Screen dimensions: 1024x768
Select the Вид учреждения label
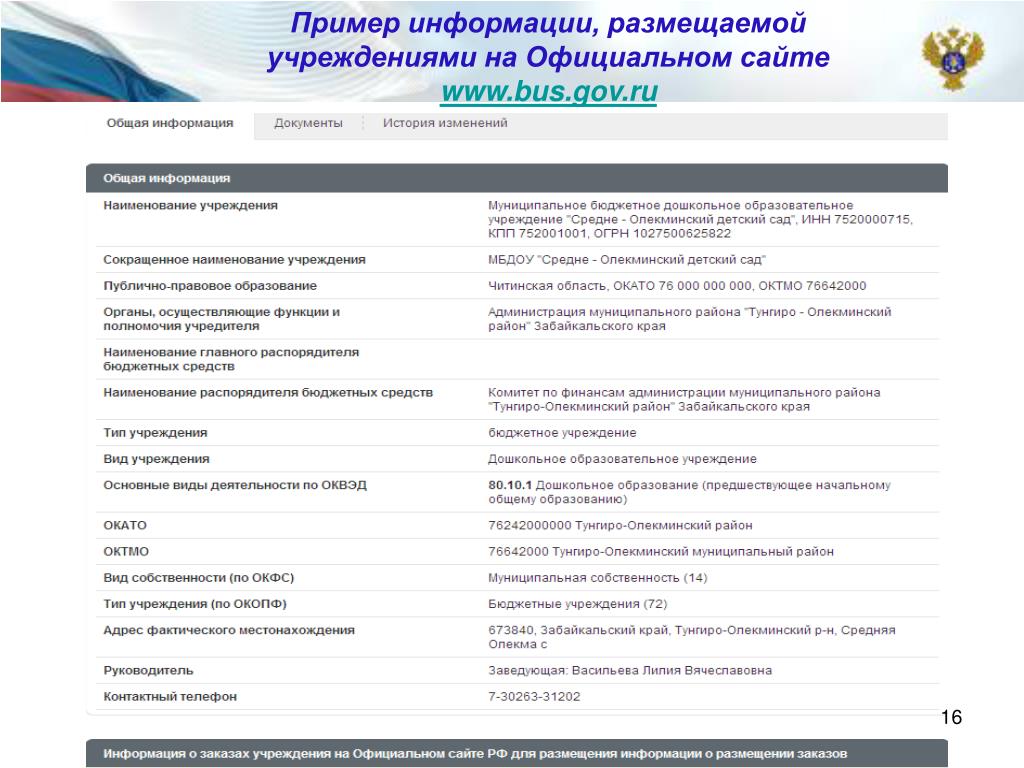point(156,458)
